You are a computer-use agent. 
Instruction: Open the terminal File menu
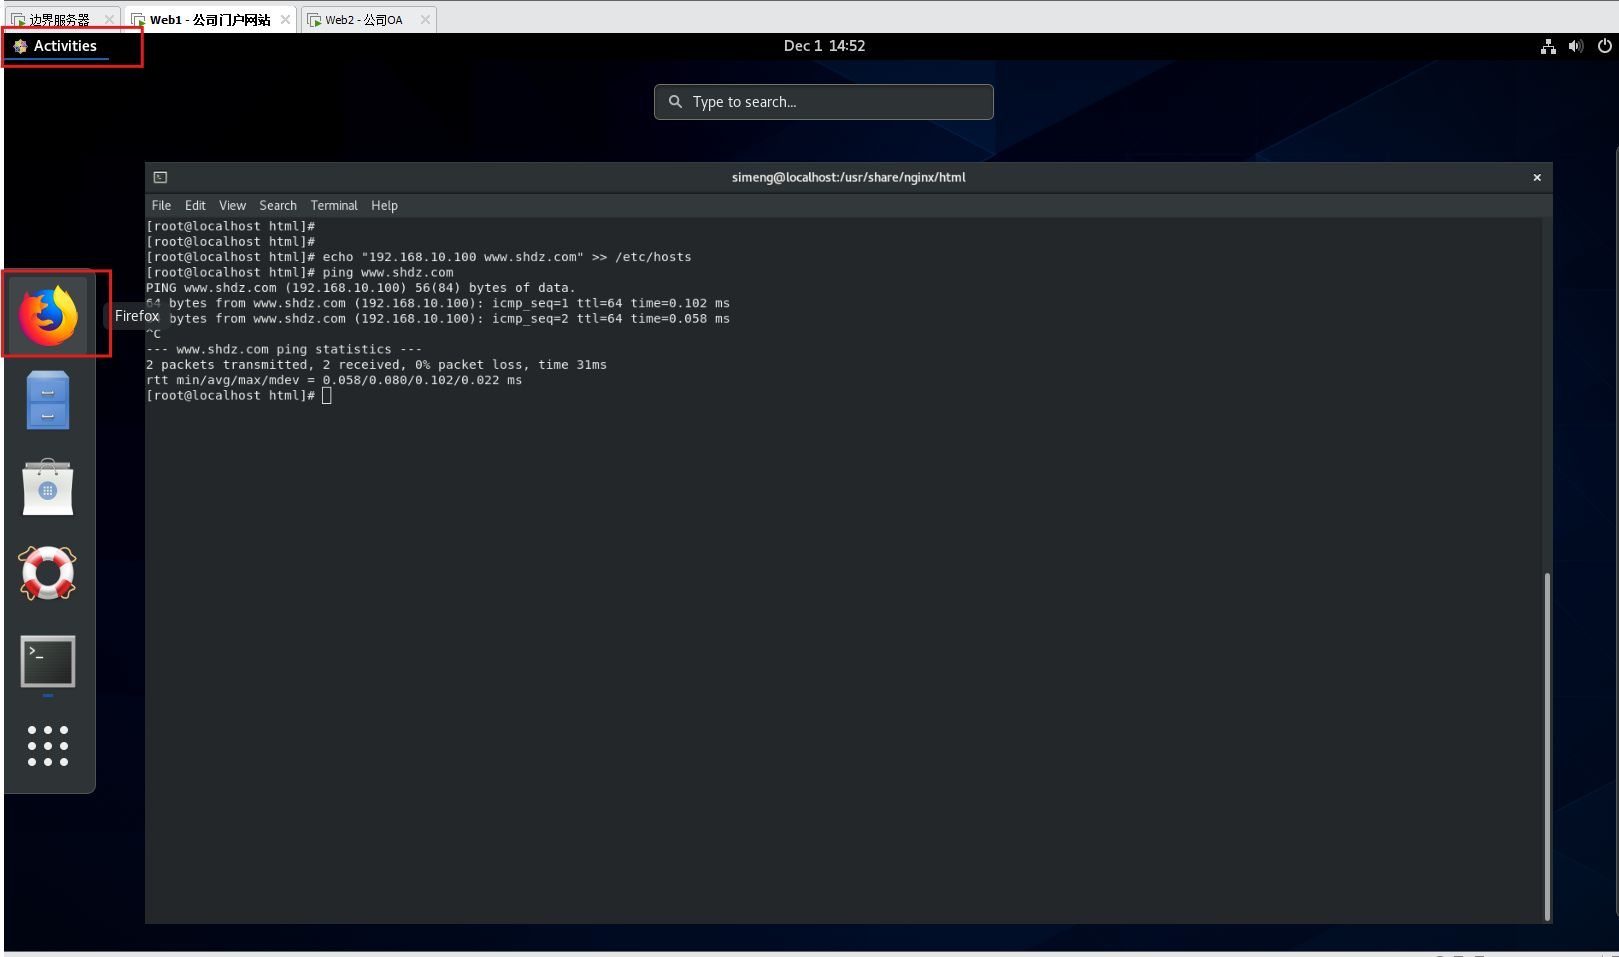click(161, 206)
